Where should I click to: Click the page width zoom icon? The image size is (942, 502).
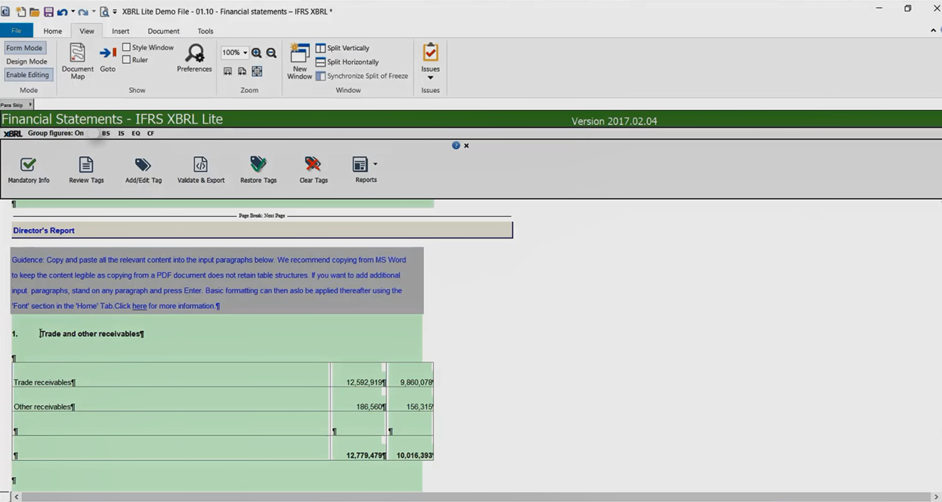[228, 71]
